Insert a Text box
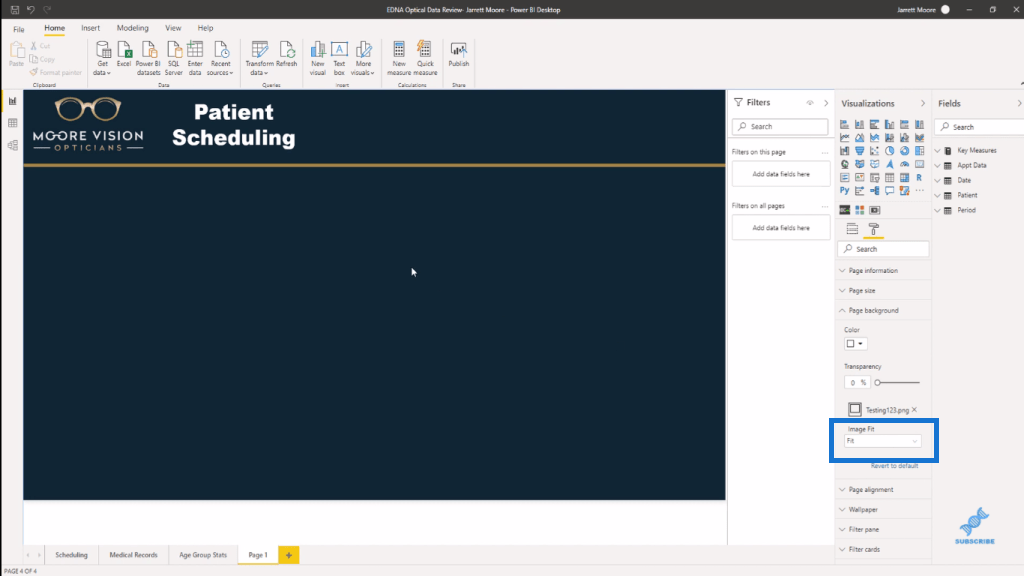Screen dimensions: 1024x576 (x=339, y=58)
